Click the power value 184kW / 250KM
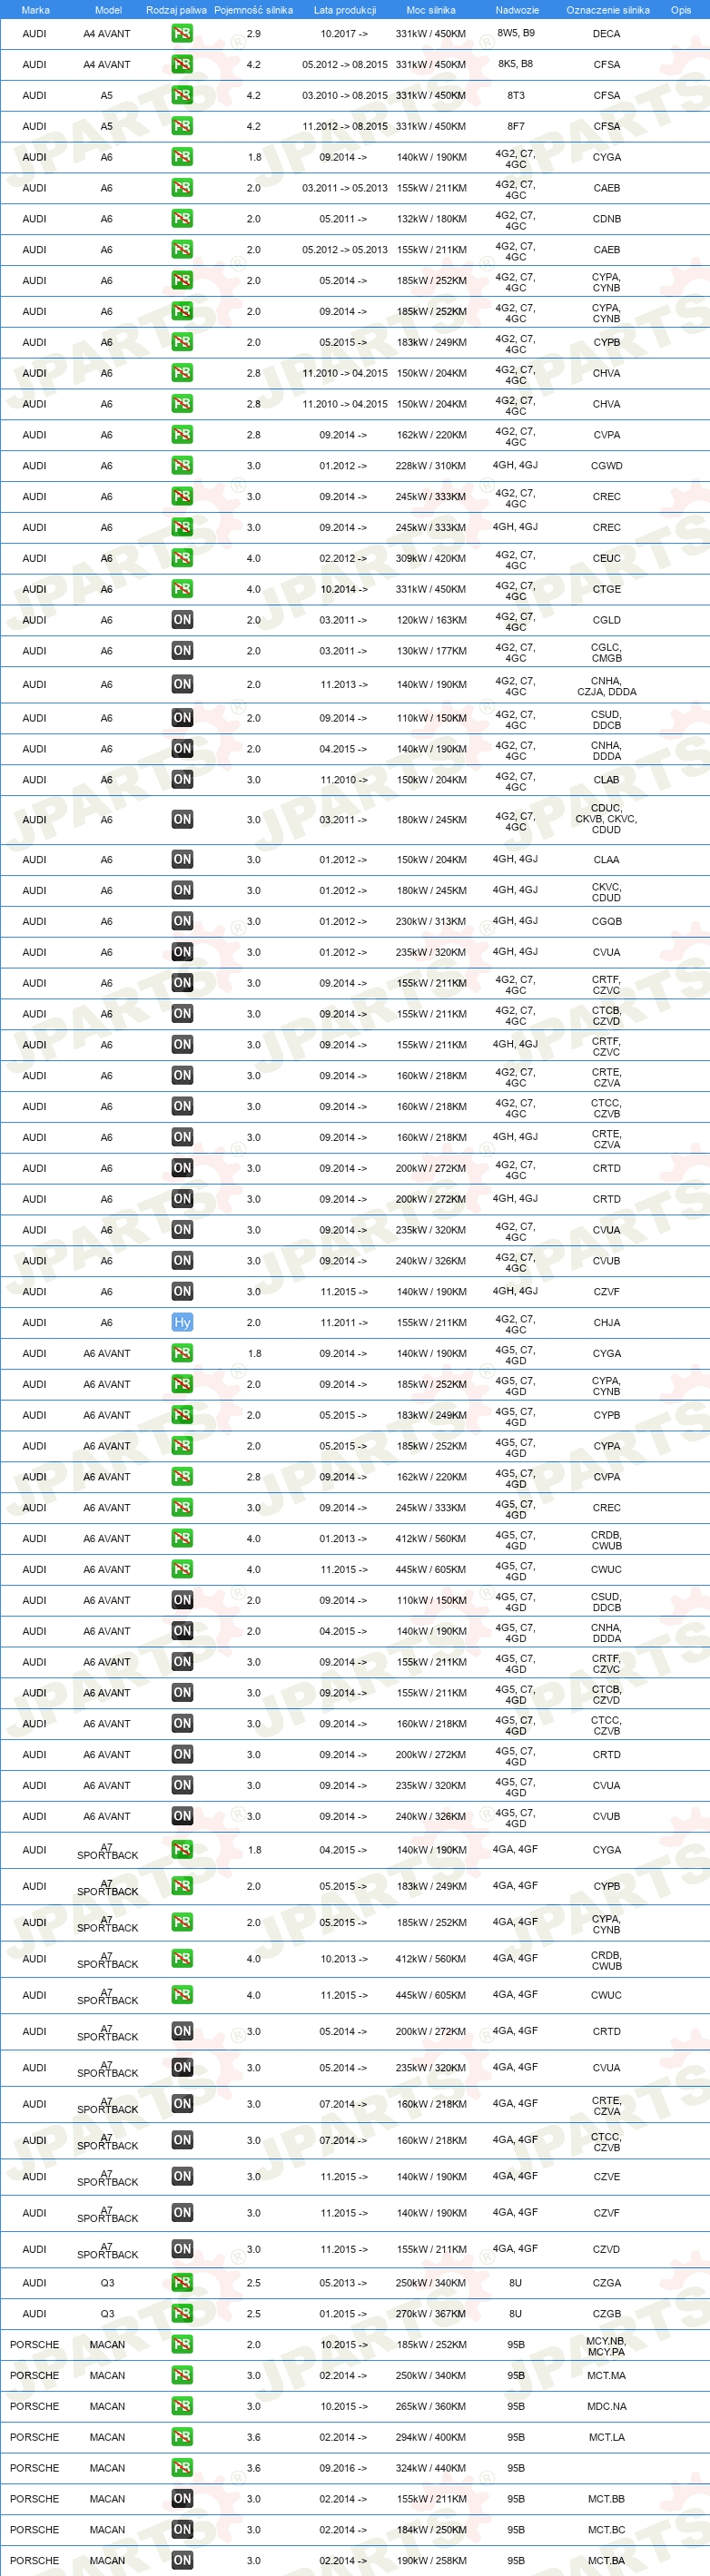 click(x=431, y=2530)
